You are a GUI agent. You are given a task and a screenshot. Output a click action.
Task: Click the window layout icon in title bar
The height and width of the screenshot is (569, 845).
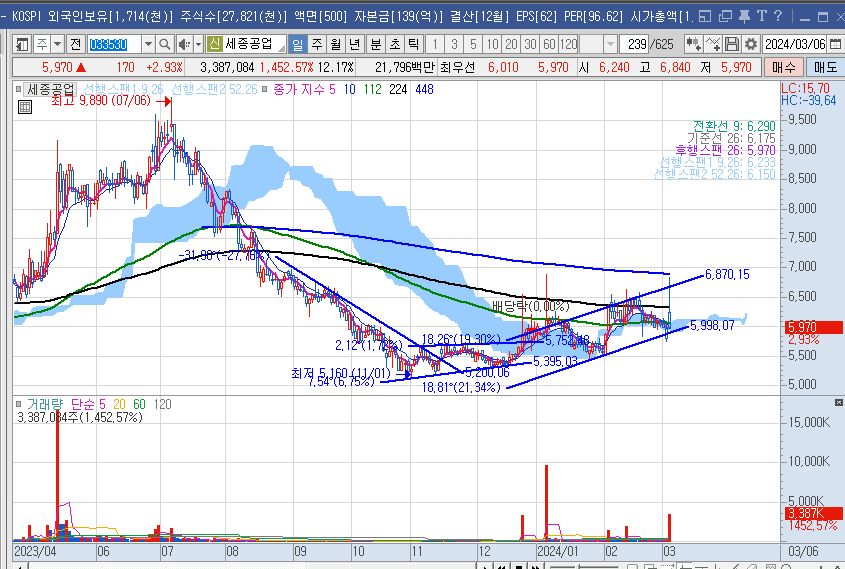point(705,17)
